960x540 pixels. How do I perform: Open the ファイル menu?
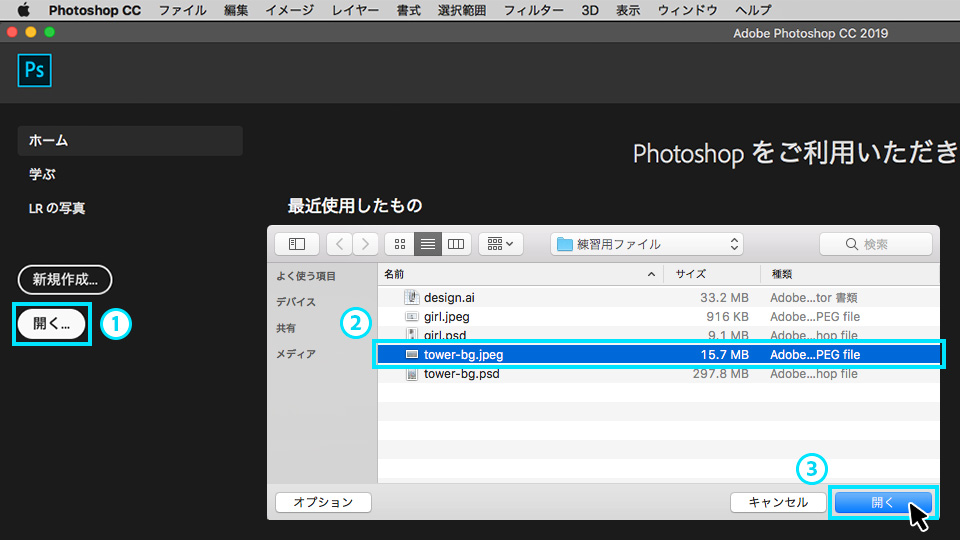point(182,10)
